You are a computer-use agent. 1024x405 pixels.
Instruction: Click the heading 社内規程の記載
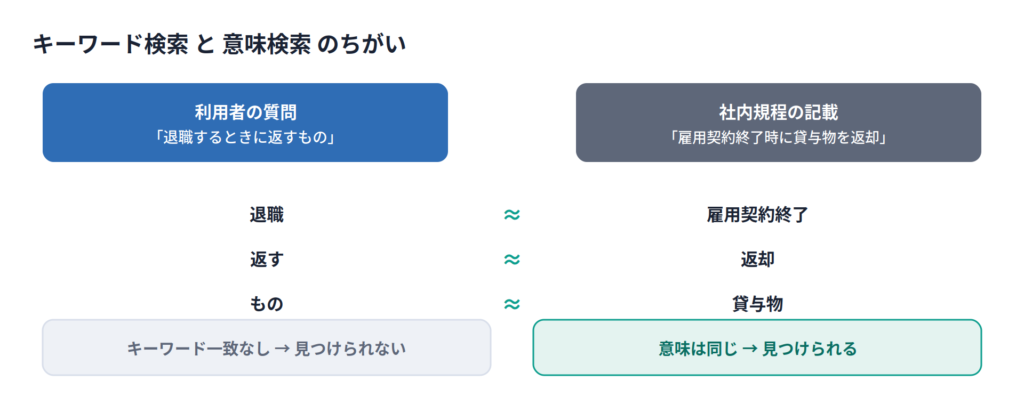(778, 112)
